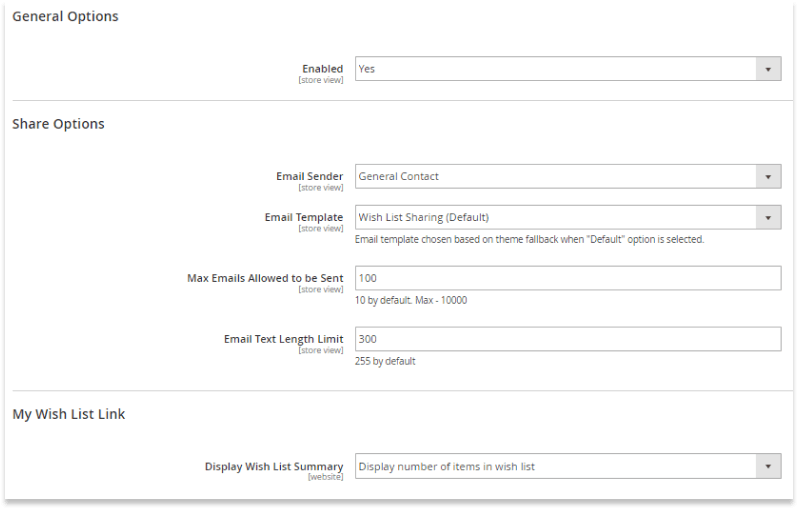The width and height of the screenshot is (798, 509).
Task: Click the arrow icon on Wish List Summary
Action: pyautogui.click(x=768, y=466)
